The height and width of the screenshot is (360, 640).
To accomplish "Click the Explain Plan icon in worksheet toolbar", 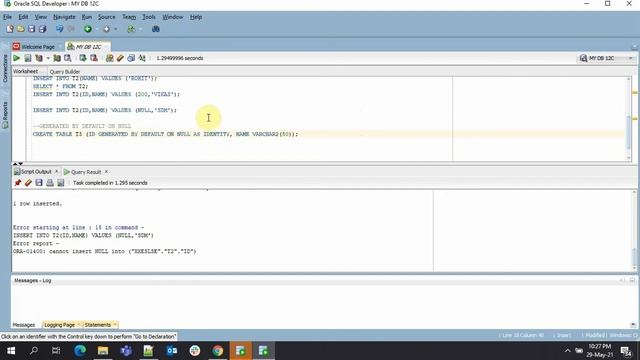I will [x=39, y=58].
